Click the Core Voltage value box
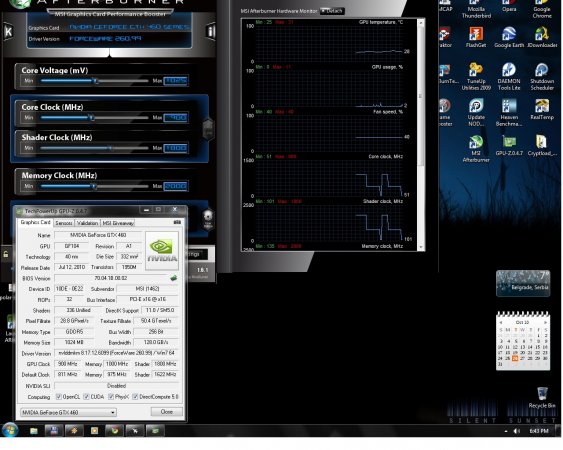The image size is (563, 450). pyautogui.click(x=176, y=81)
